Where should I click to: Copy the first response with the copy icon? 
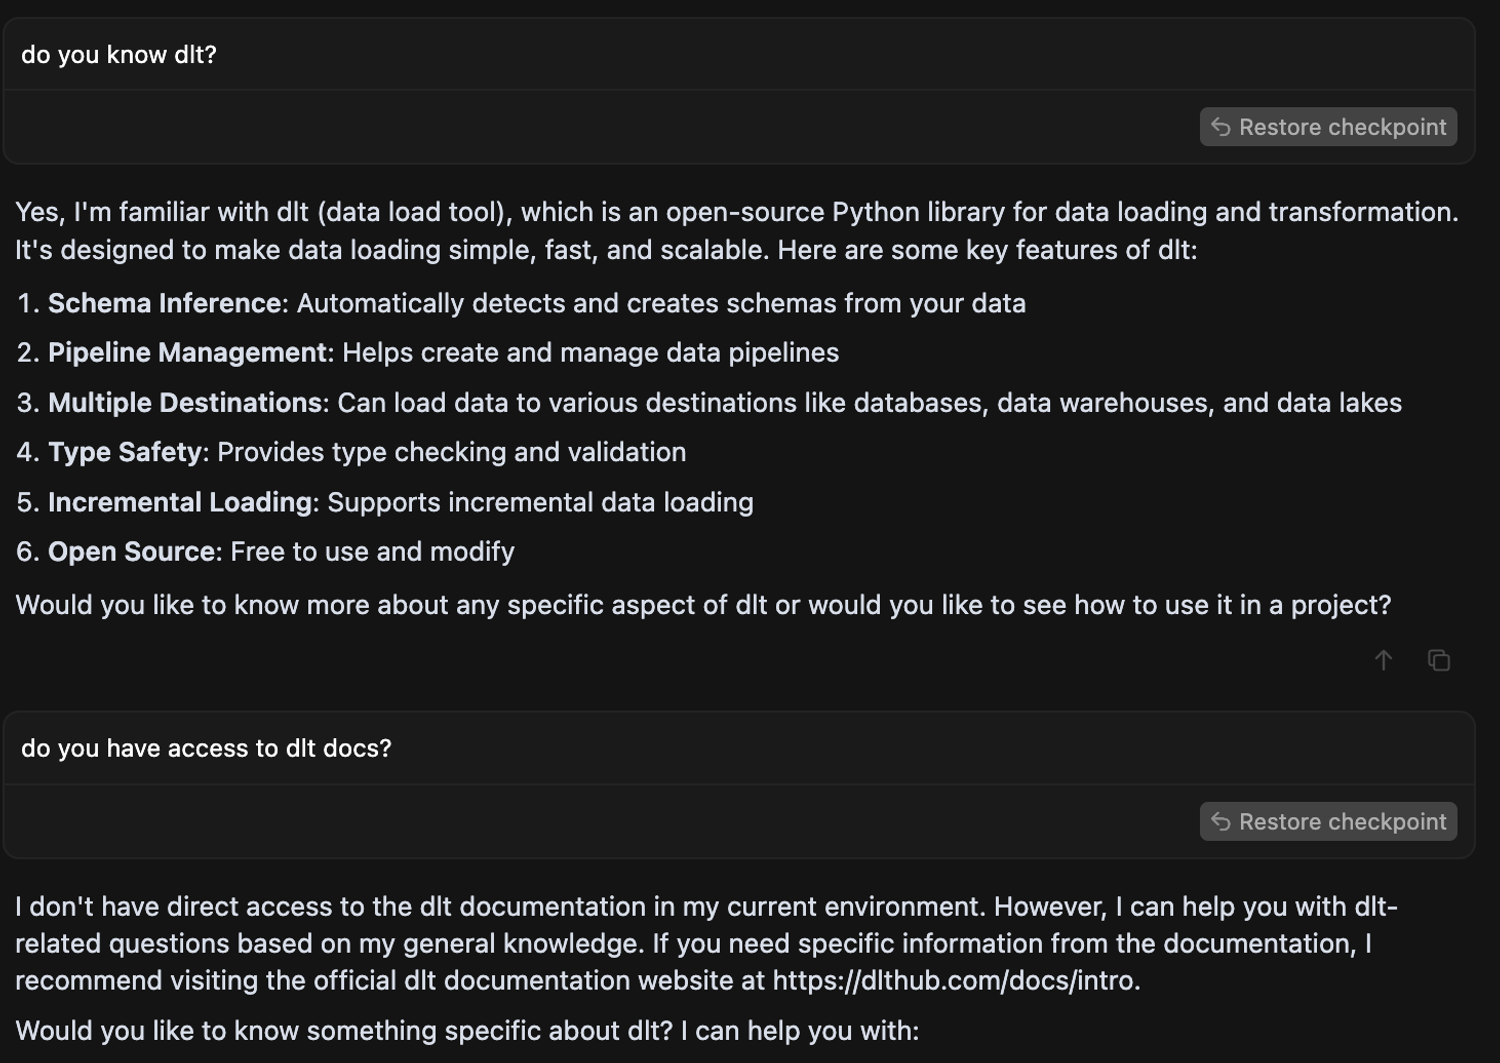click(1439, 660)
